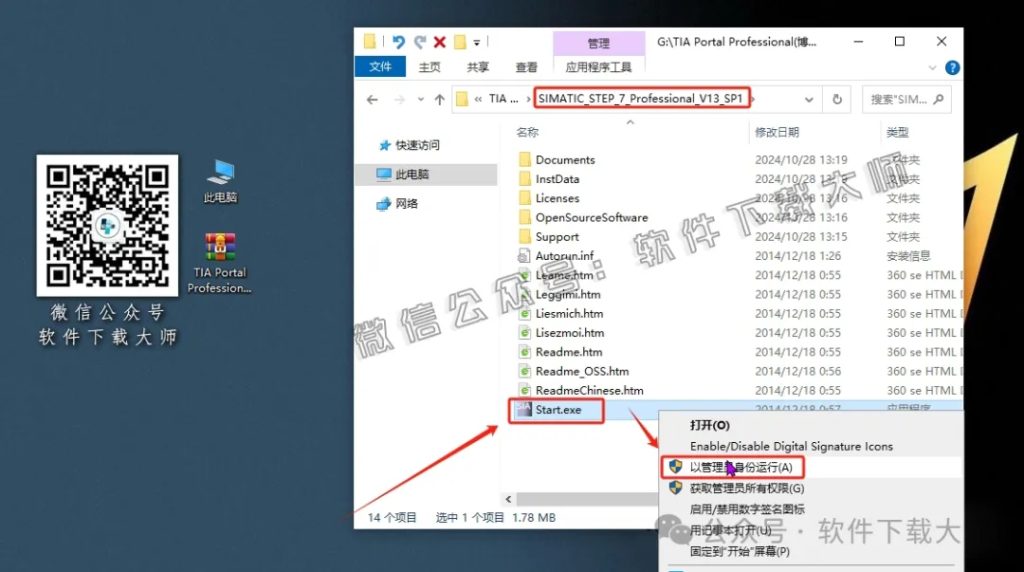
Task: Select the 管理 contextual tab header
Action: (598, 43)
